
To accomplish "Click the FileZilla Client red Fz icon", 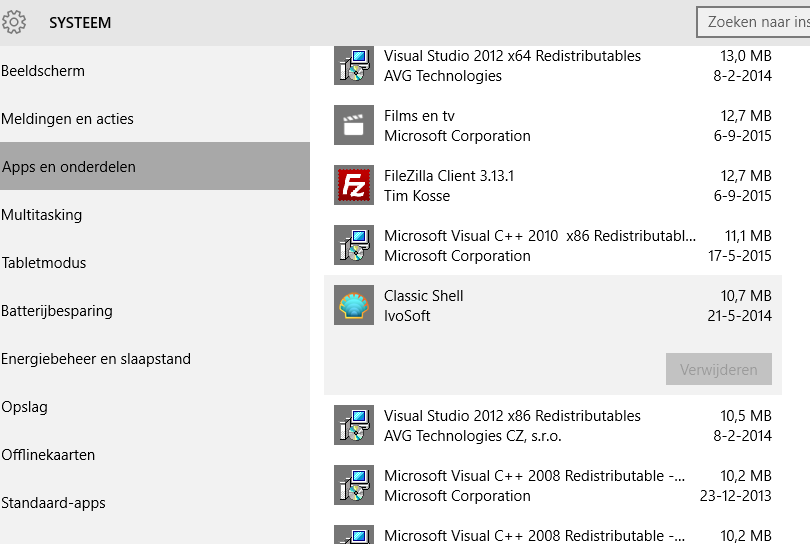I will (x=354, y=185).
